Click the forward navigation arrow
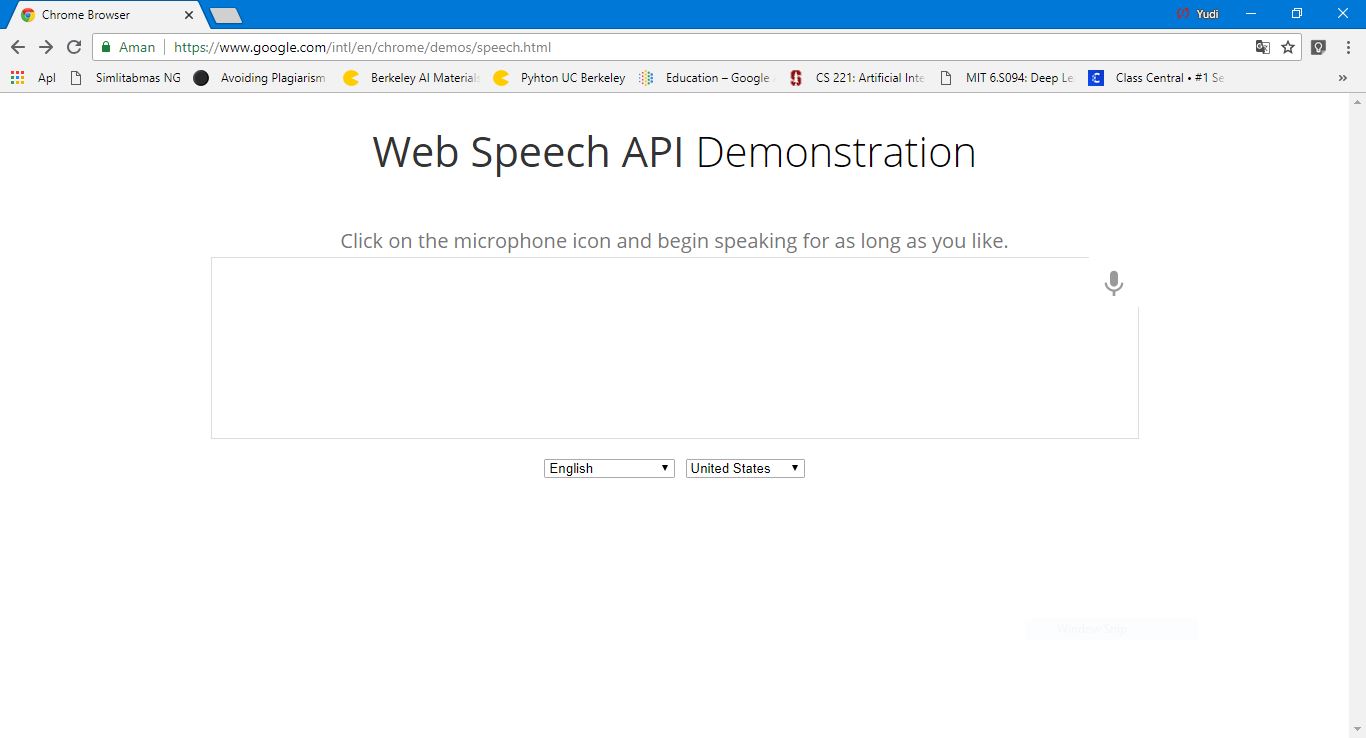This screenshot has height=738, width=1366. click(x=46, y=47)
